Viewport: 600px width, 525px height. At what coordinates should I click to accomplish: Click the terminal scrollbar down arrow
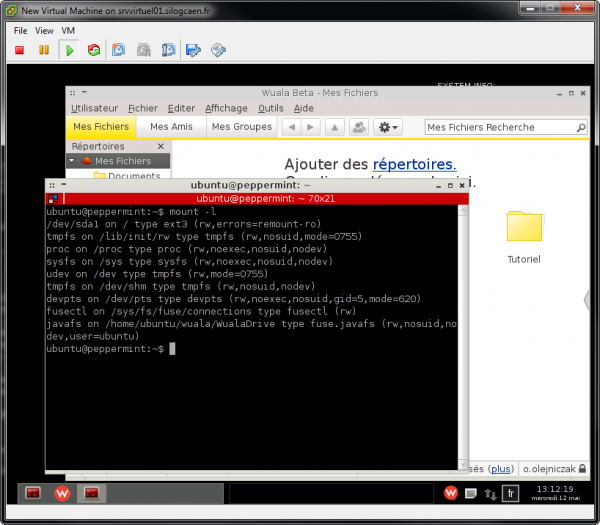(x=463, y=464)
